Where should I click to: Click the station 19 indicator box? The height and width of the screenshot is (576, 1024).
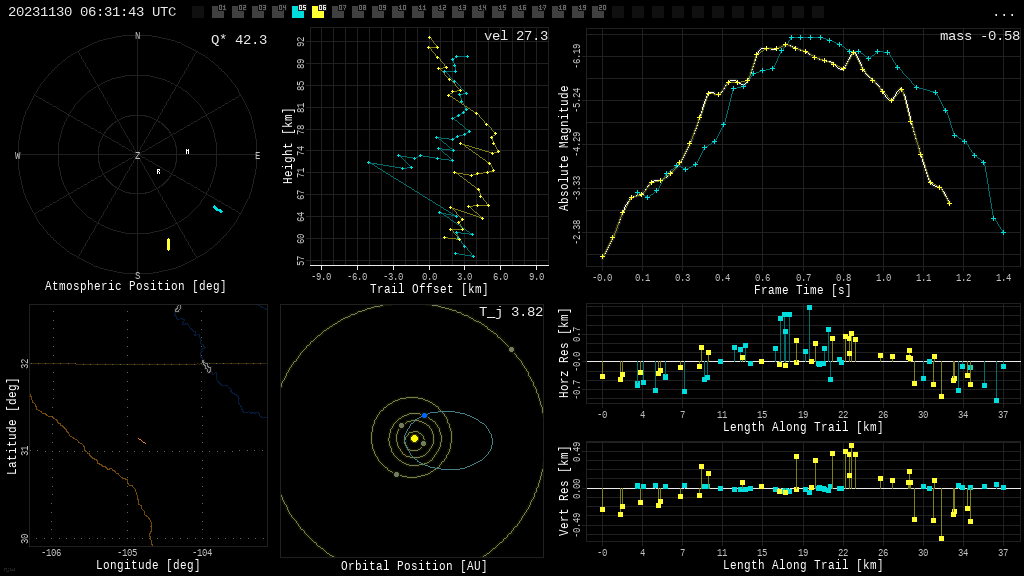[578, 12]
